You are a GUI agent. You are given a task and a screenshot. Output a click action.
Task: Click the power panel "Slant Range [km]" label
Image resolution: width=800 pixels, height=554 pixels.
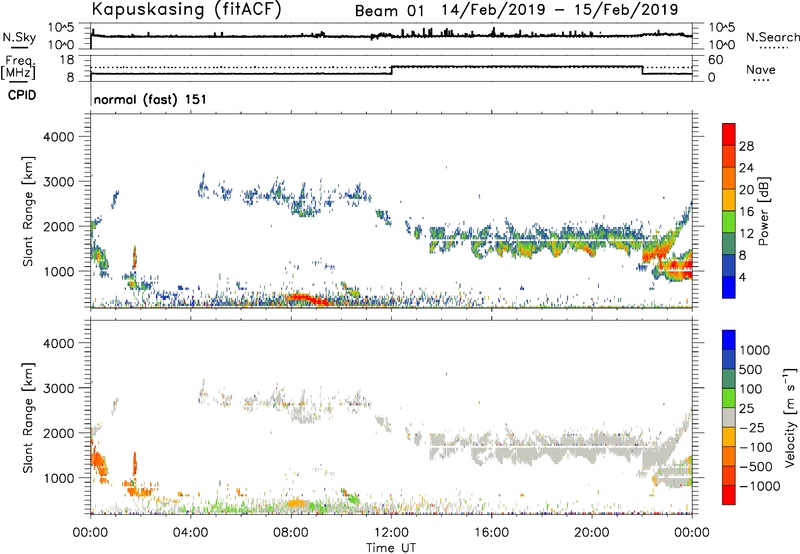pos(28,212)
